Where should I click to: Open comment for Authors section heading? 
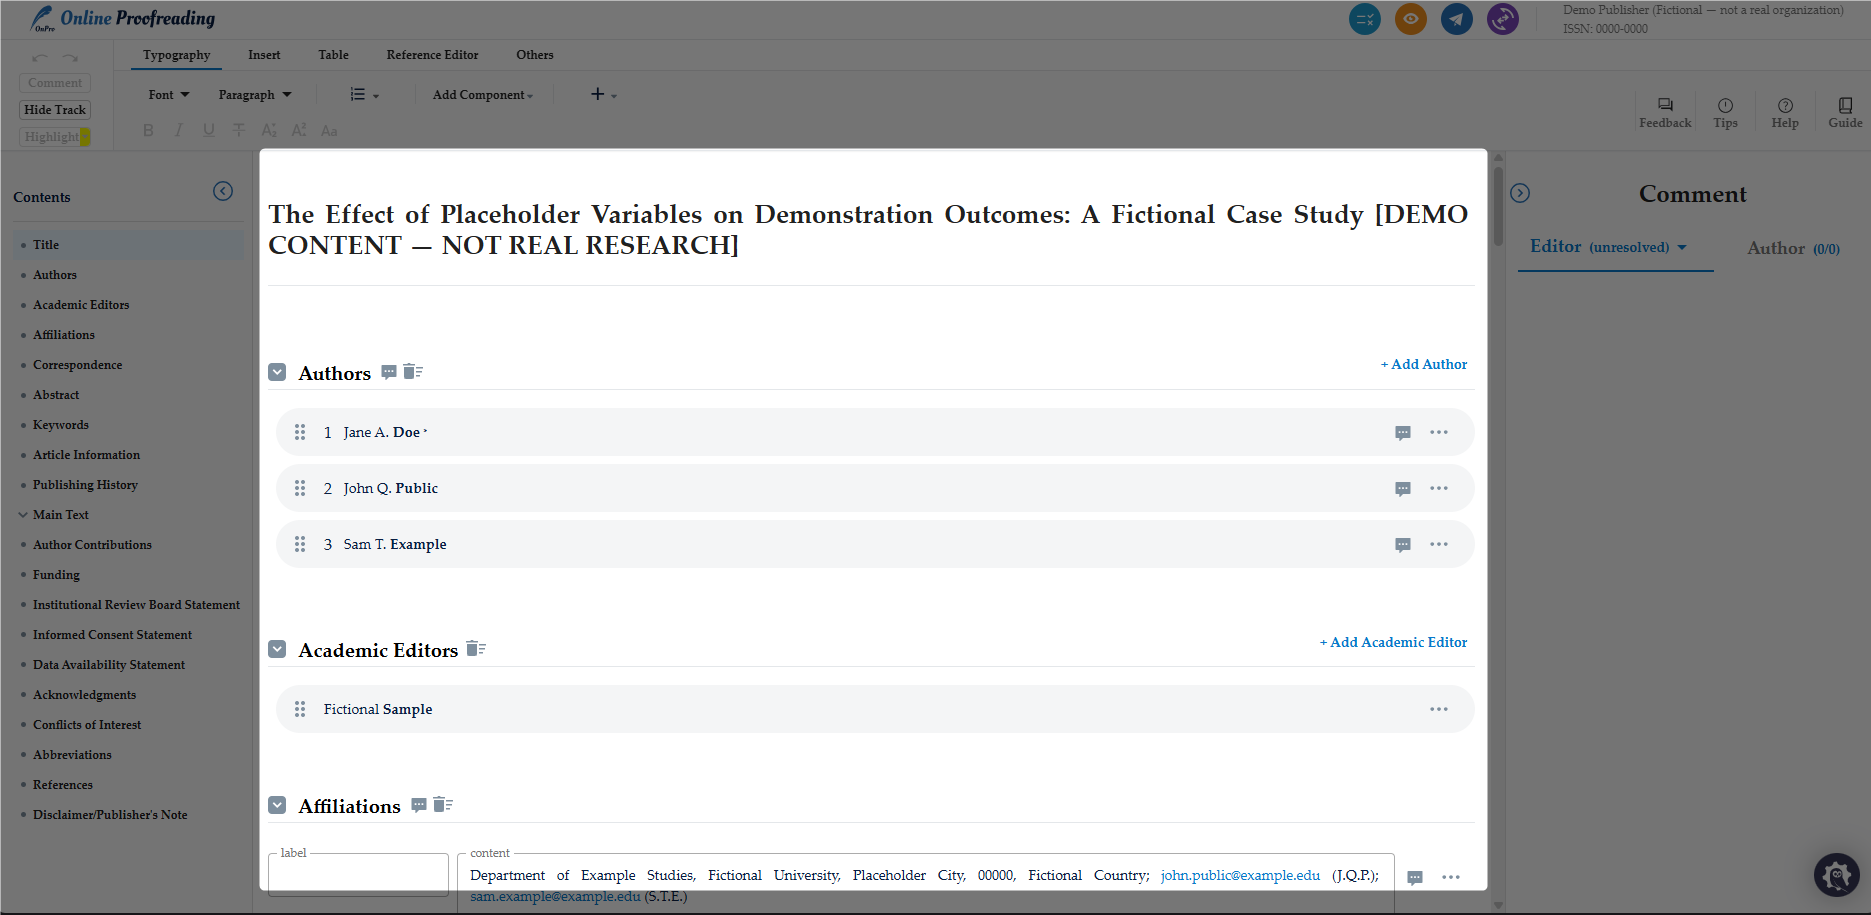(x=389, y=372)
